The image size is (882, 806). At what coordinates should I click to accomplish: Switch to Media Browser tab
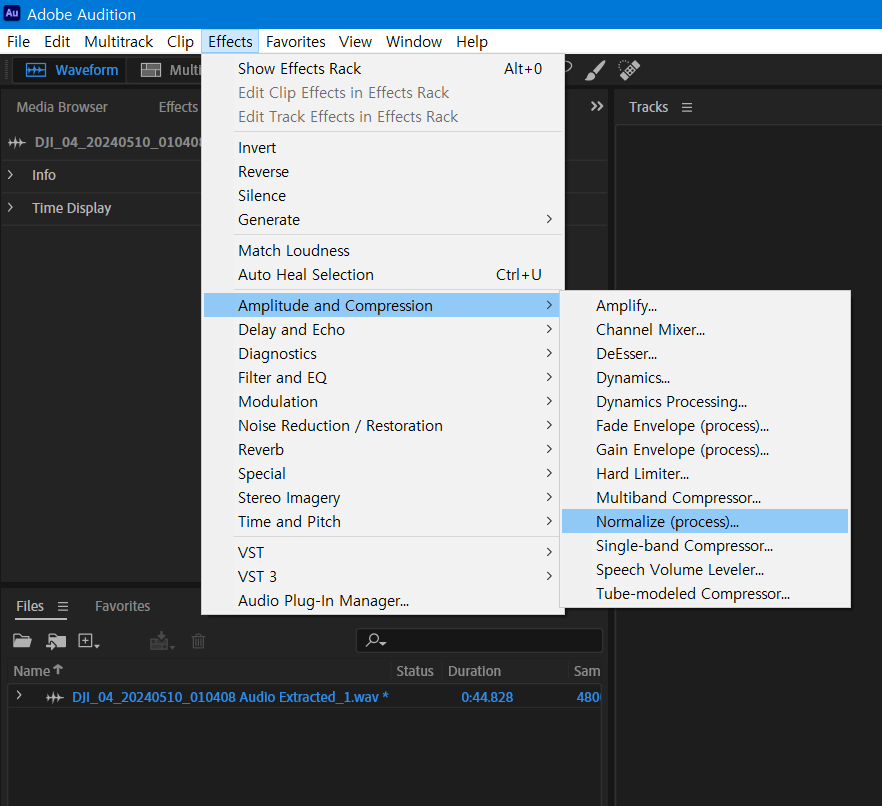pos(62,107)
